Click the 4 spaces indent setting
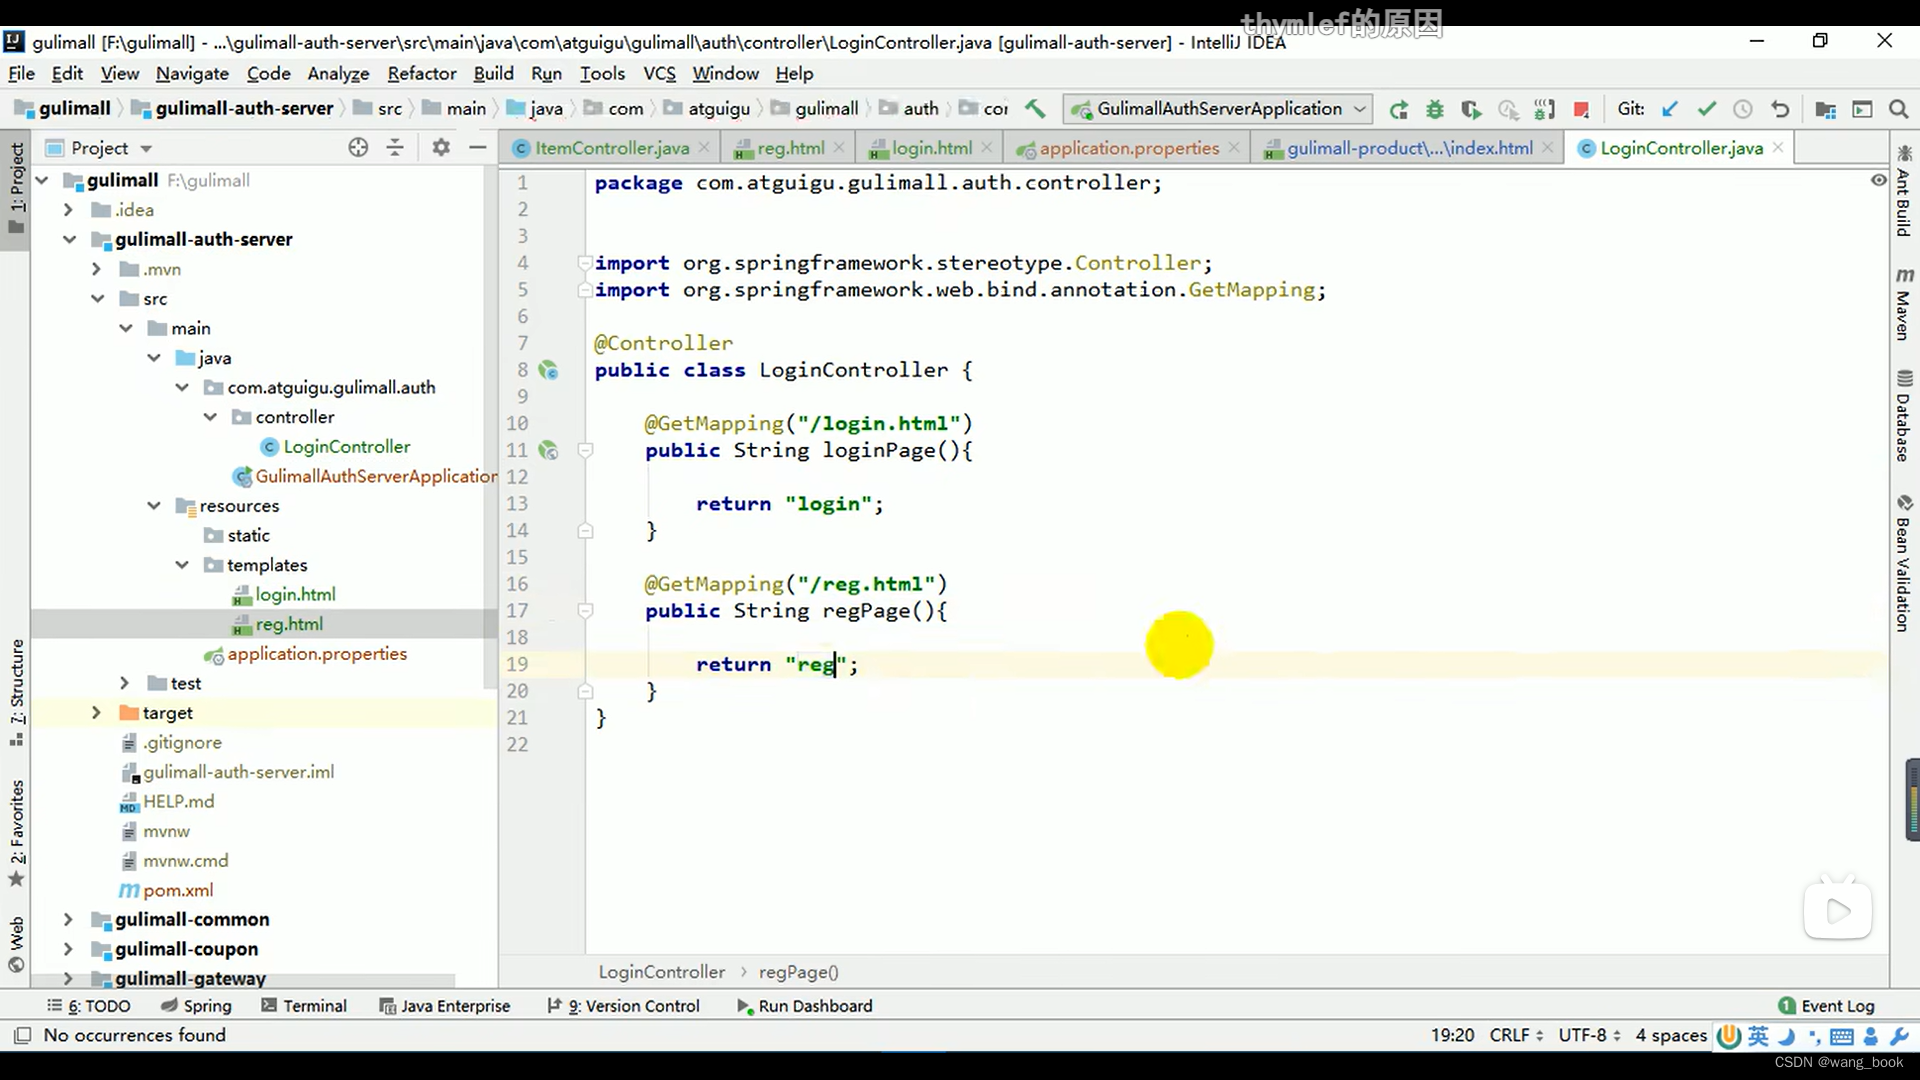The height and width of the screenshot is (1080, 1920). [1671, 1035]
